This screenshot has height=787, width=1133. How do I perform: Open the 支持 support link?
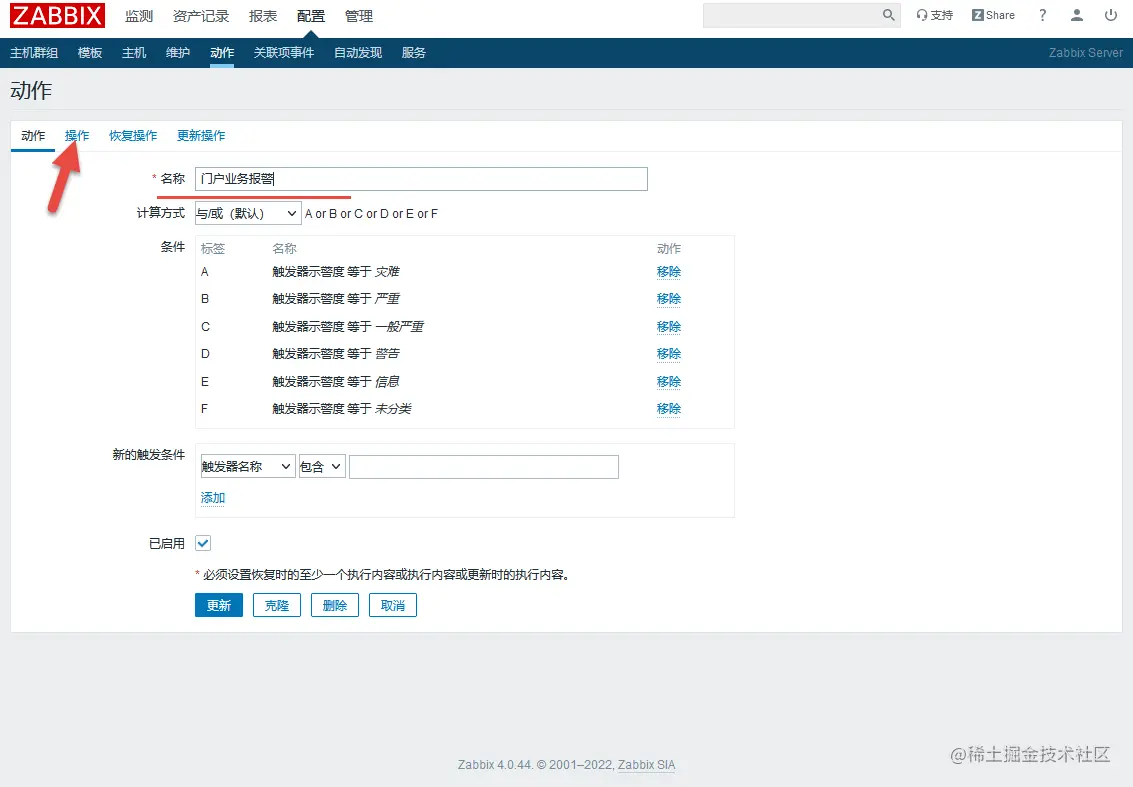point(934,15)
